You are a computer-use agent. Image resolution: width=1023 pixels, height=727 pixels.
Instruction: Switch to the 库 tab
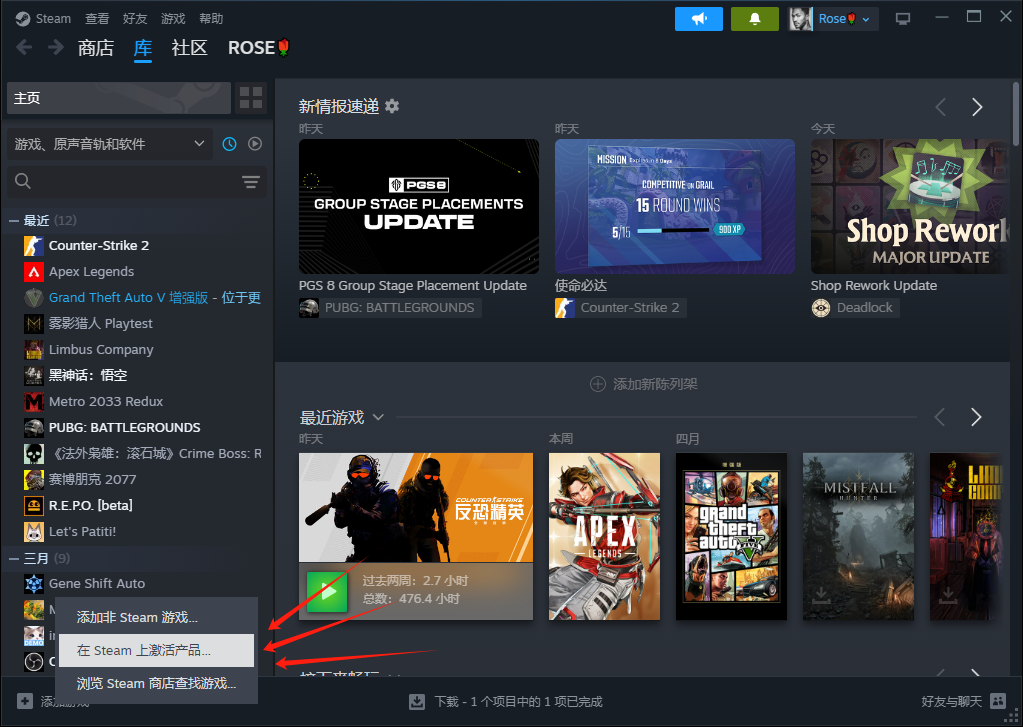143,48
